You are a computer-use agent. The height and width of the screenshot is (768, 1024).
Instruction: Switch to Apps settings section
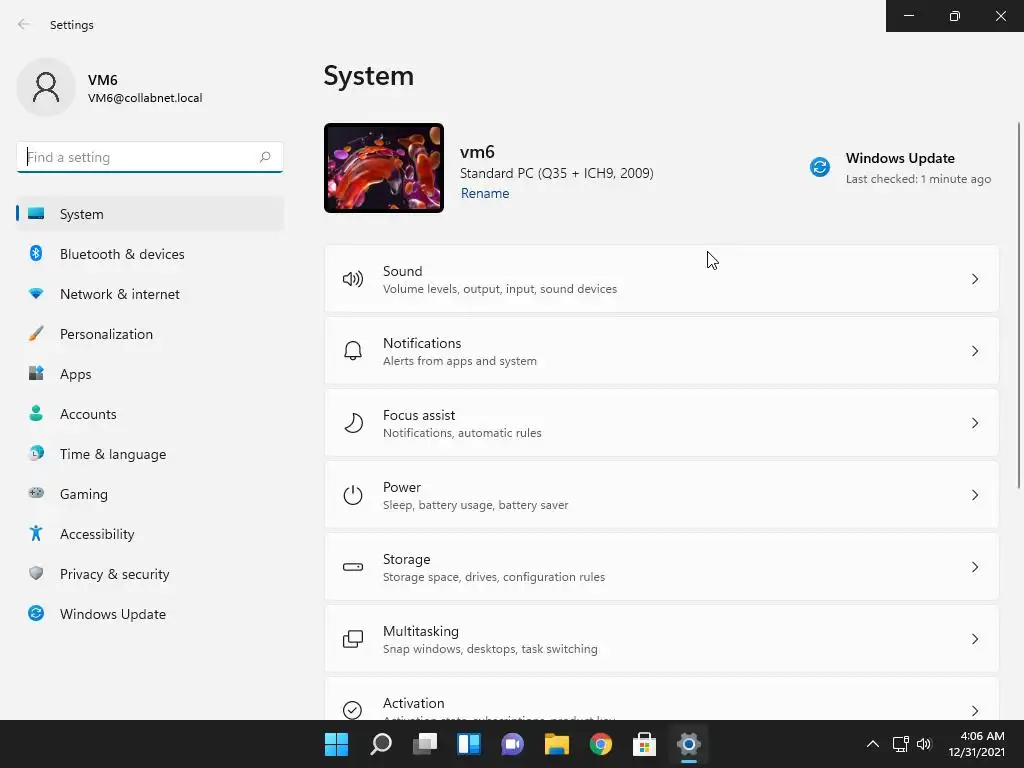pyautogui.click(x=76, y=374)
